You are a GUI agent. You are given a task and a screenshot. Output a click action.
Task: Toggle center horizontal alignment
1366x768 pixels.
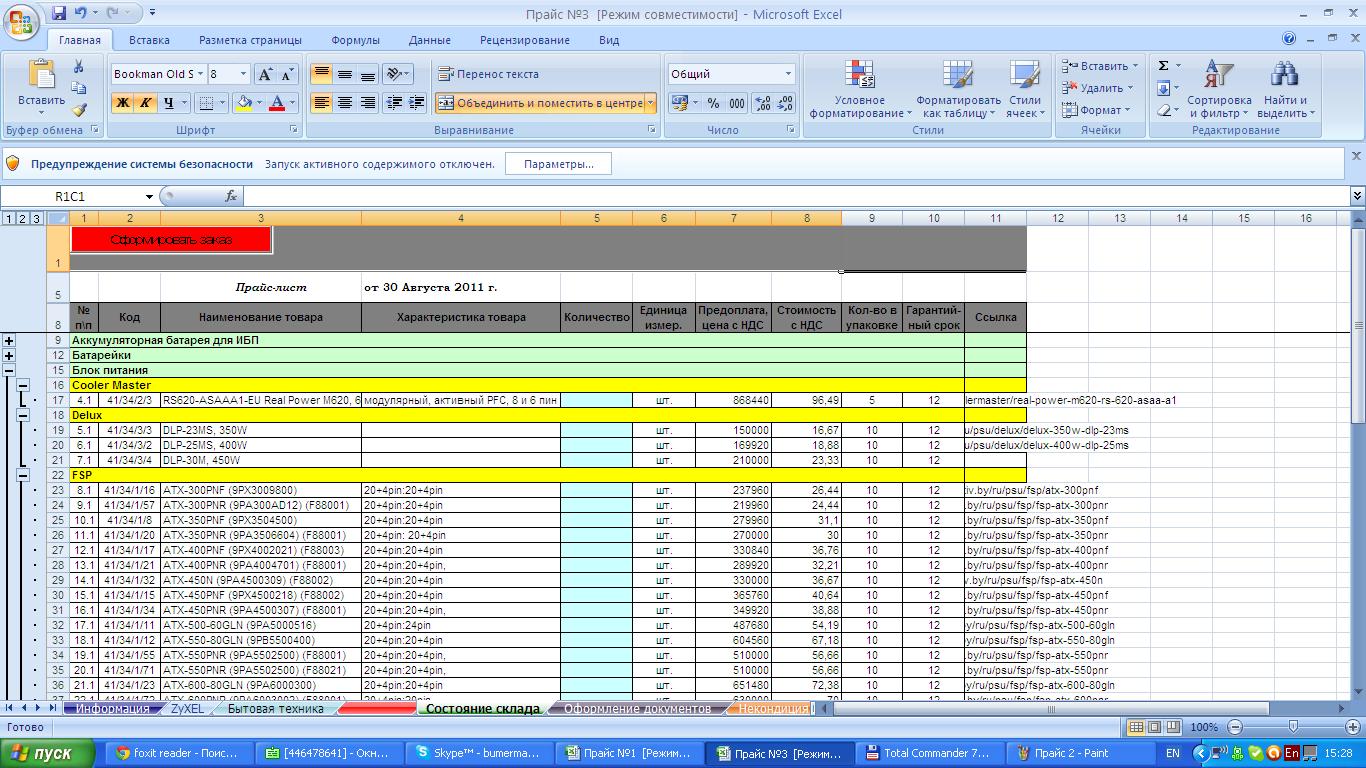[x=345, y=103]
